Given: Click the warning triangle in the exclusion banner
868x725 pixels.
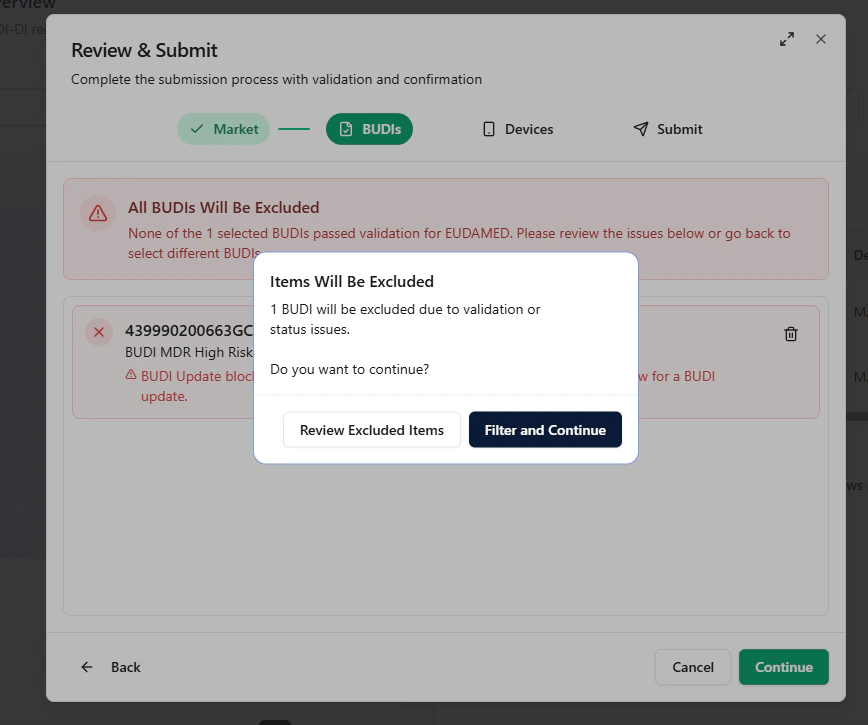Looking at the screenshot, I should point(97,213).
